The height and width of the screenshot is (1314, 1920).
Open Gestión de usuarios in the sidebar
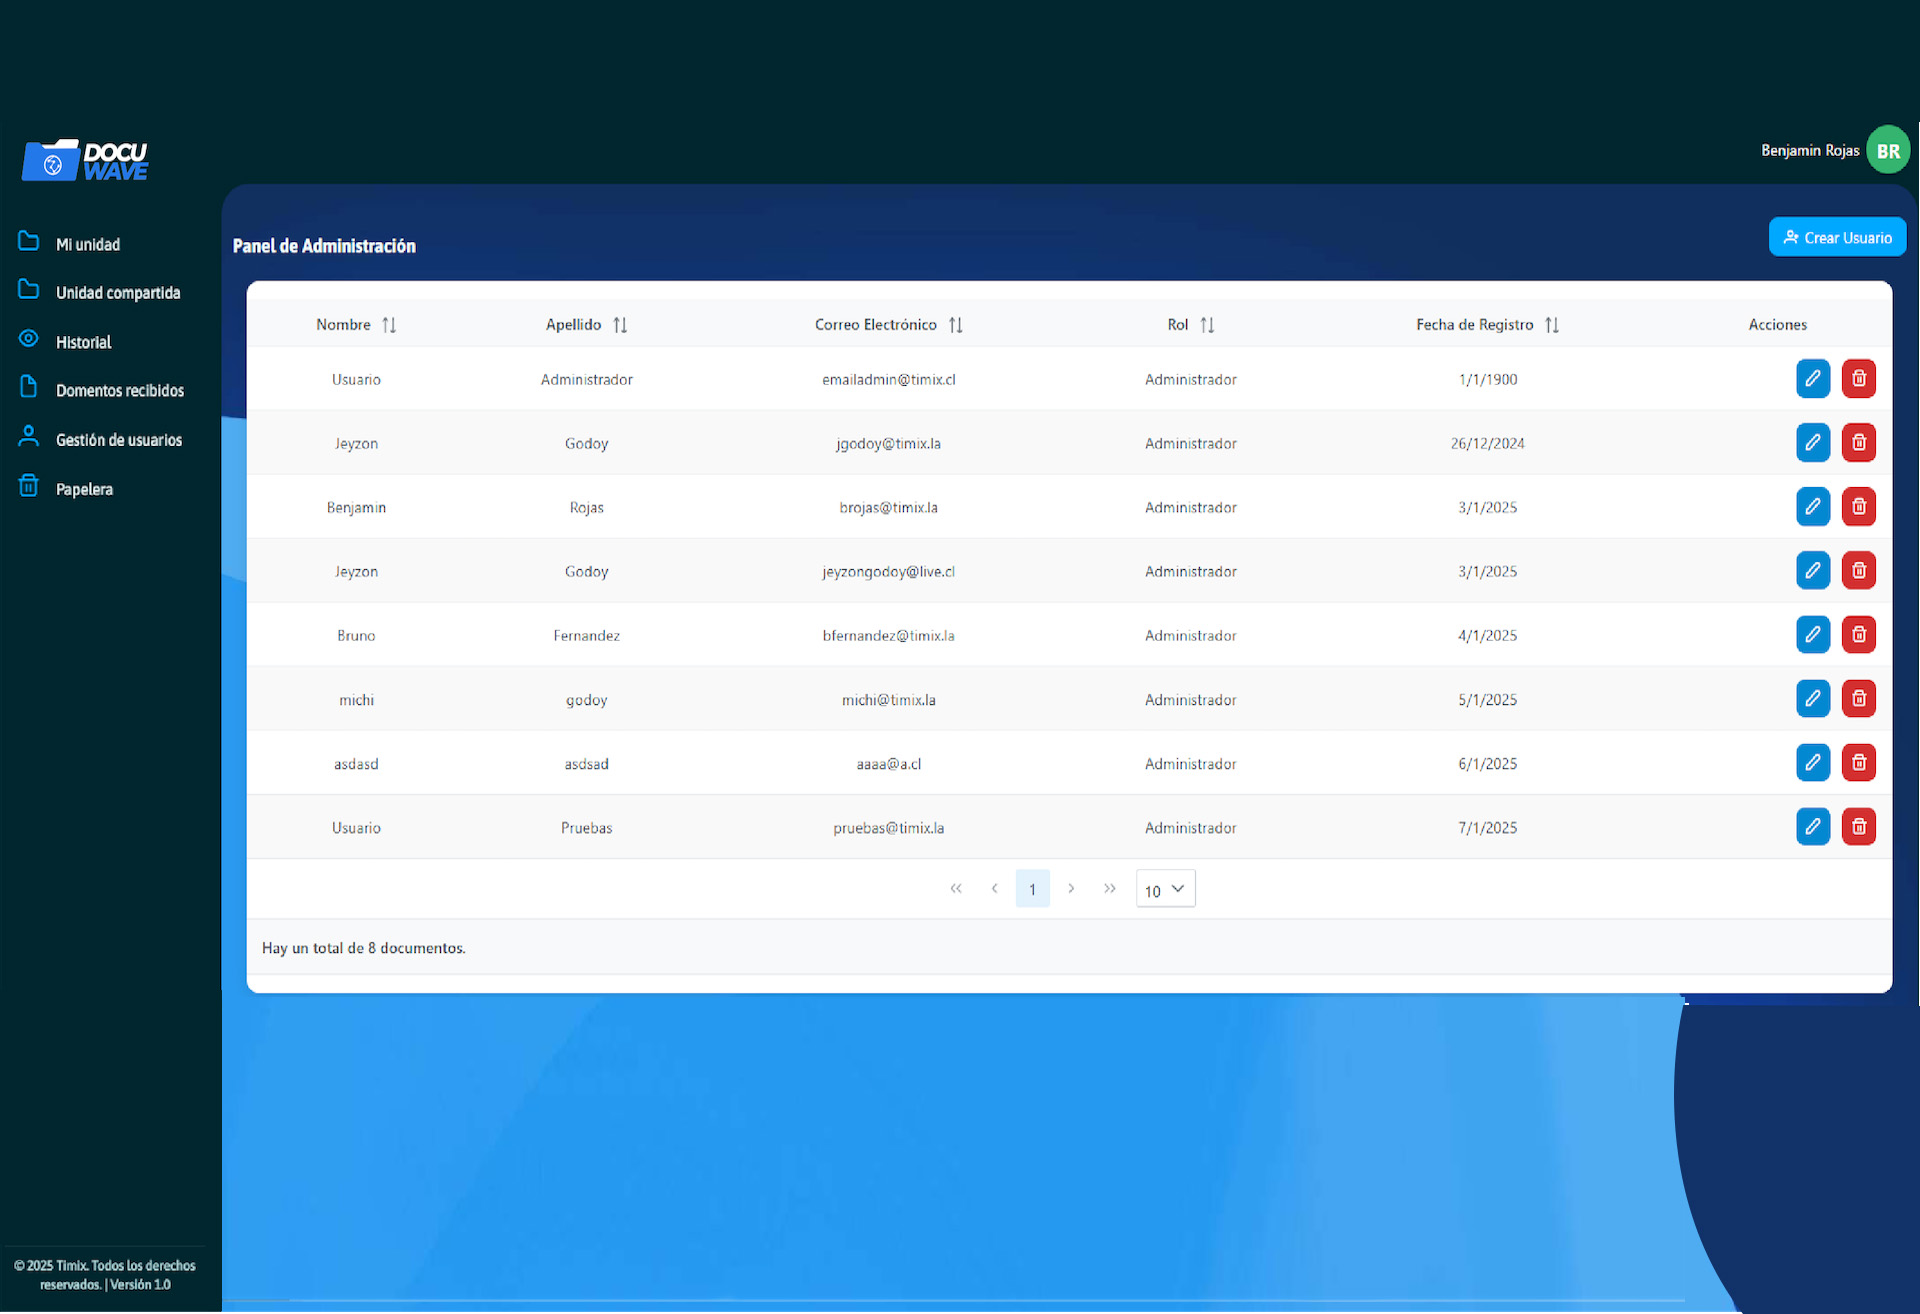coord(100,439)
